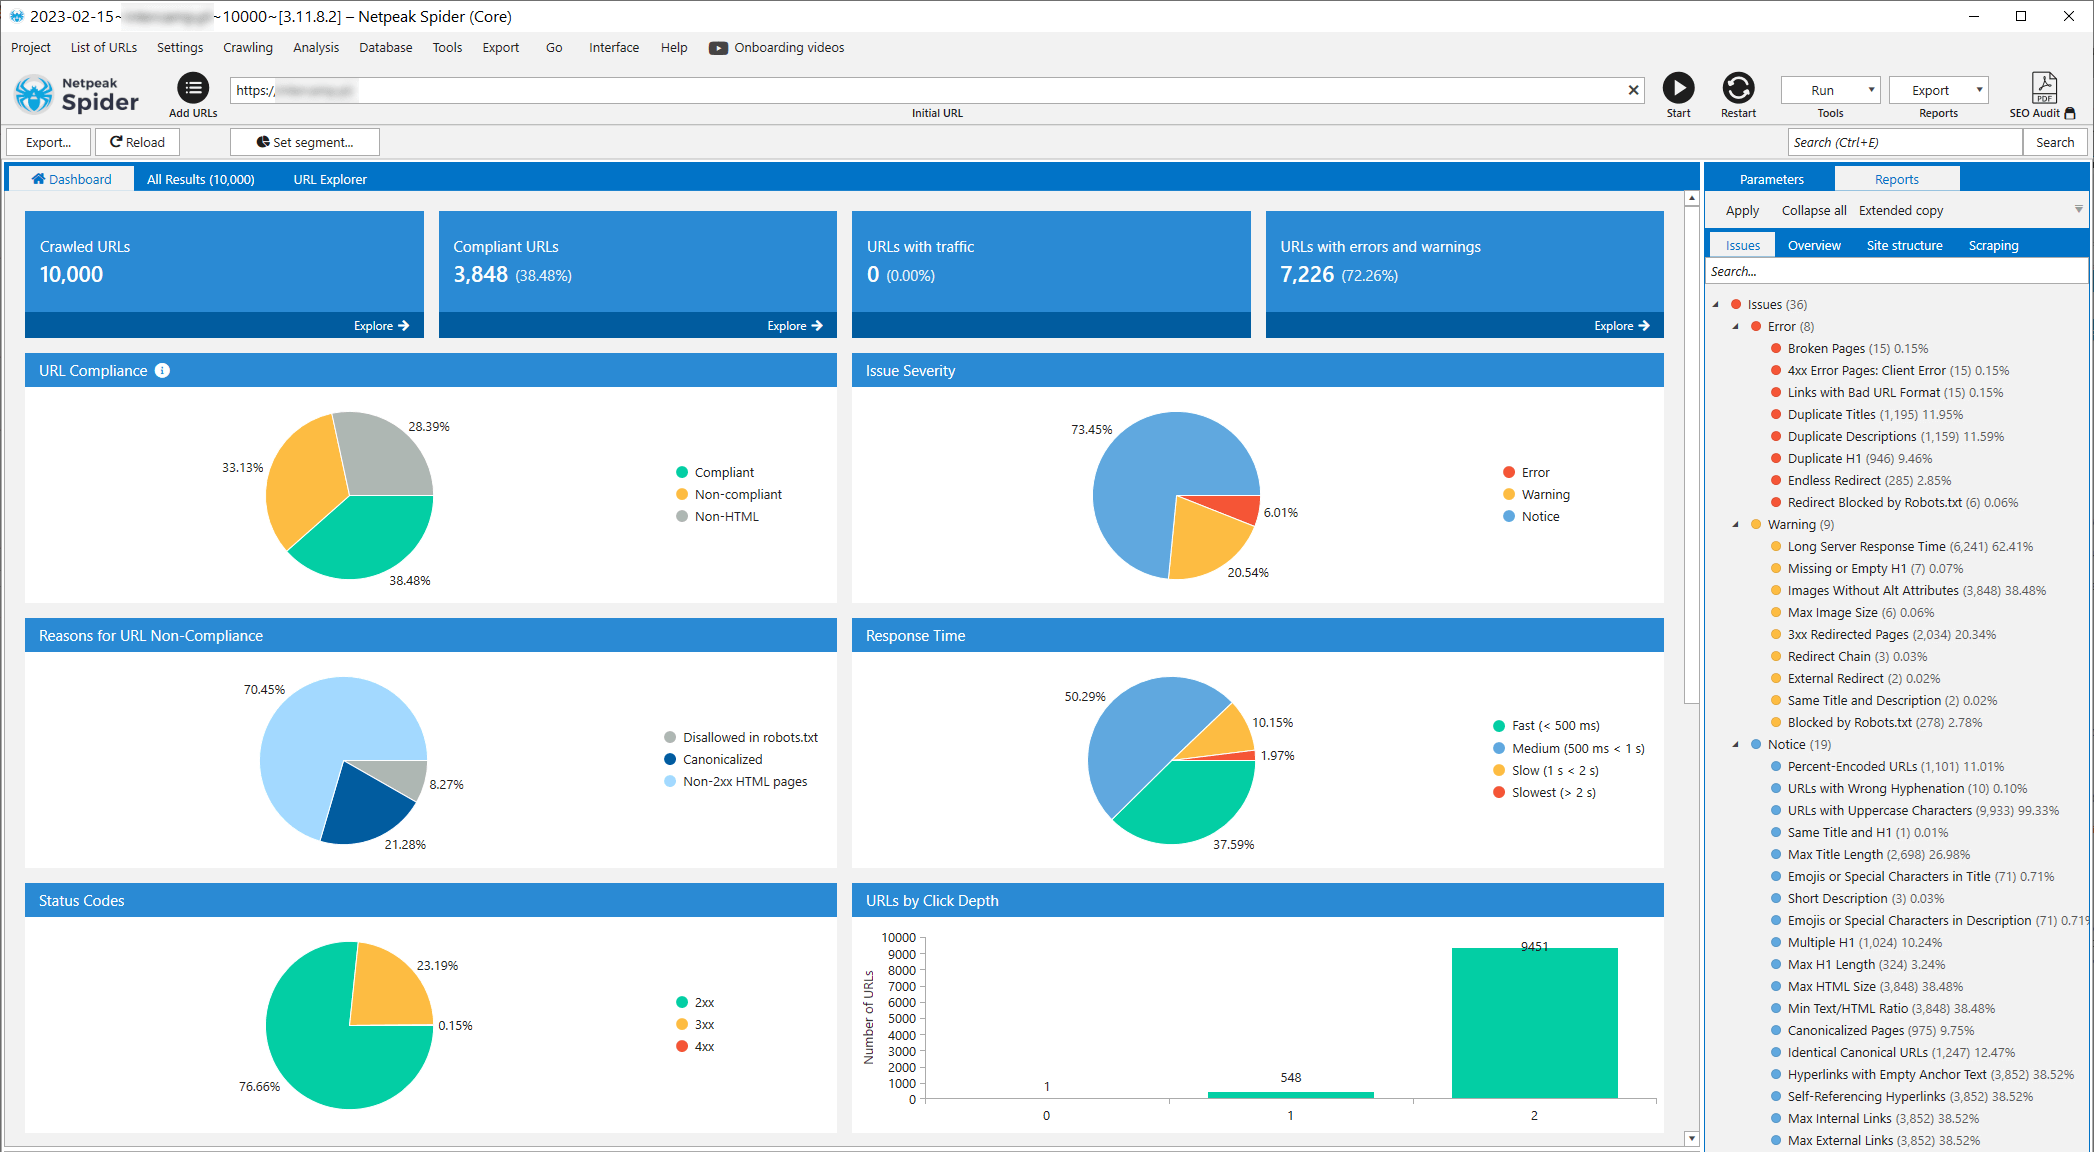Open the SEO Audit PDF icon
The height and width of the screenshot is (1152, 2094).
(x=2044, y=88)
